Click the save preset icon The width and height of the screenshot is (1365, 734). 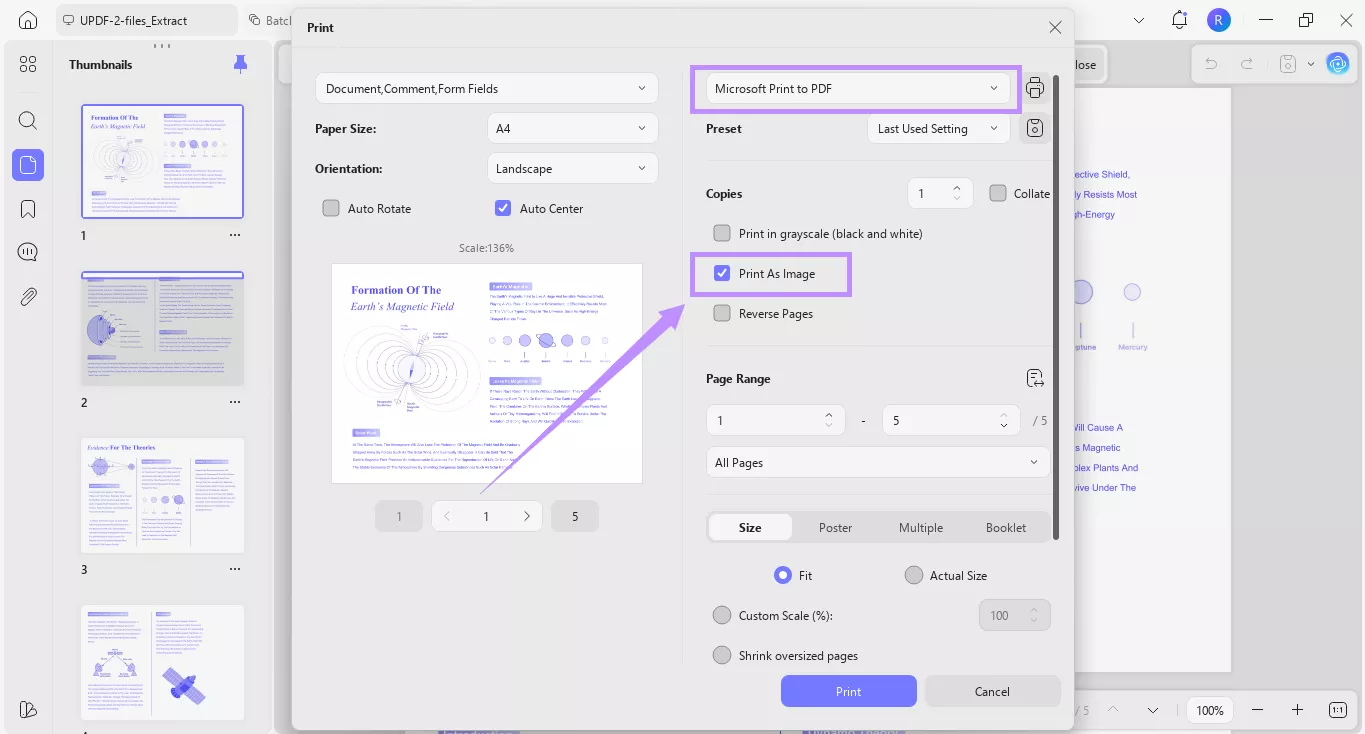pyautogui.click(x=1035, y=128)
